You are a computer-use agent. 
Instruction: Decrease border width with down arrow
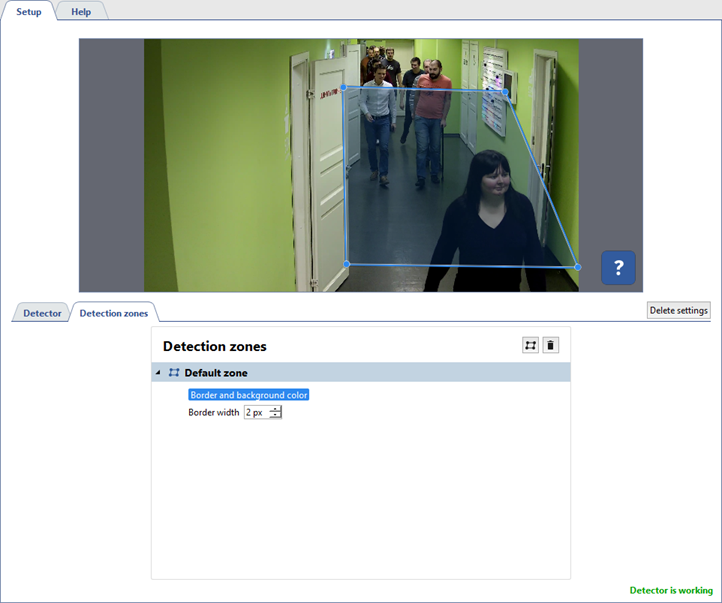[x=275, y=416]
